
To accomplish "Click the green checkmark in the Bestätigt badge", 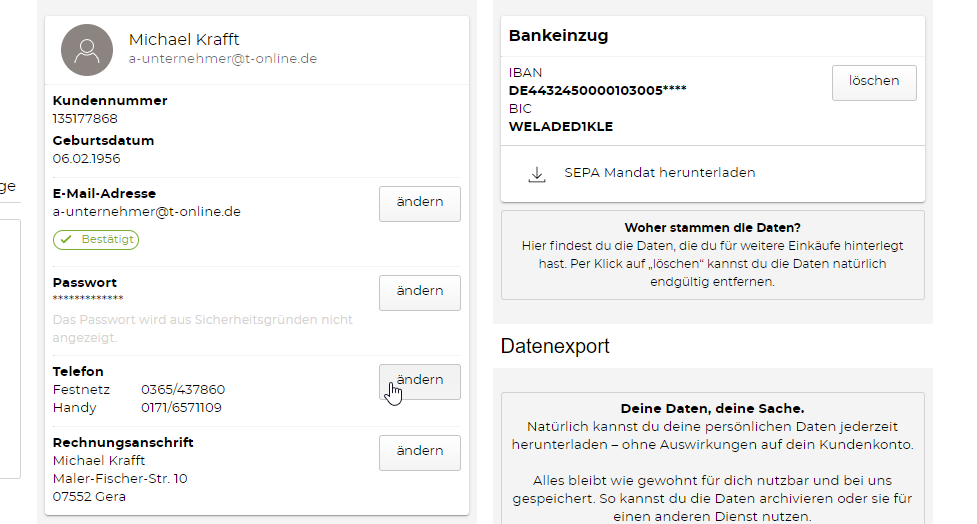I will coord(66,240).
